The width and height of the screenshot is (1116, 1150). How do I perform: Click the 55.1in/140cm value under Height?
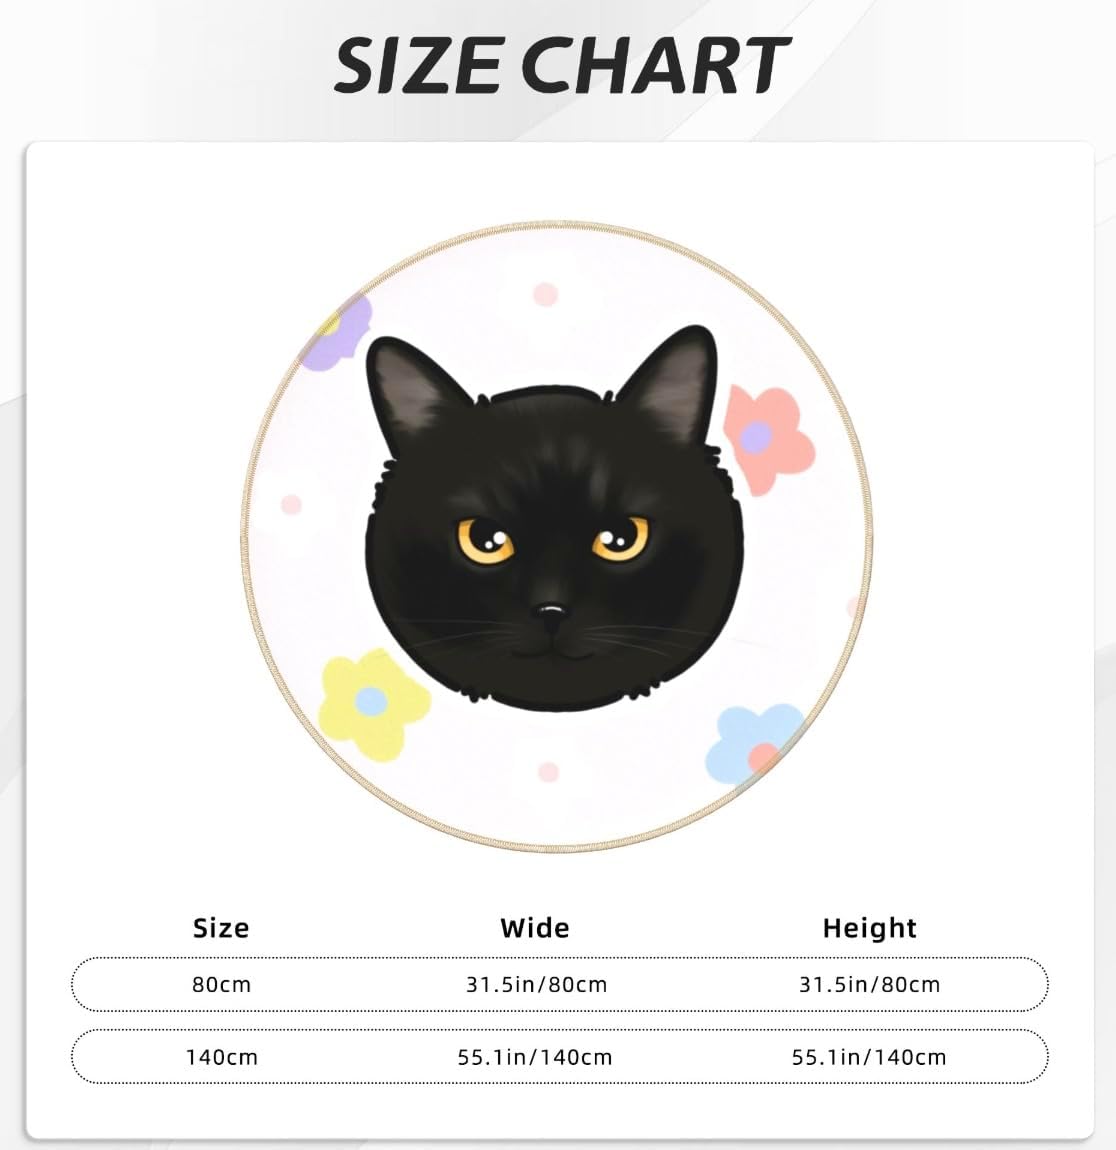[869, 1057]
